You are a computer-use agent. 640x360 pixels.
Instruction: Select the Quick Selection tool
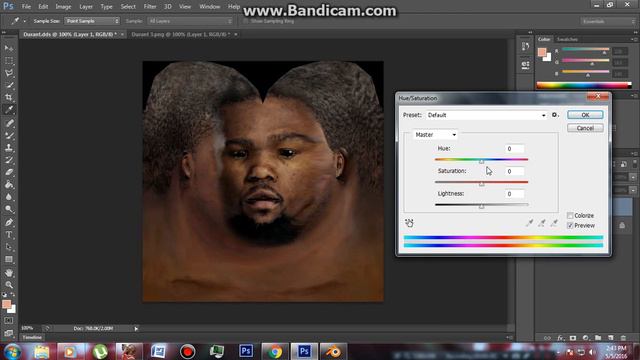pos(9,85)
